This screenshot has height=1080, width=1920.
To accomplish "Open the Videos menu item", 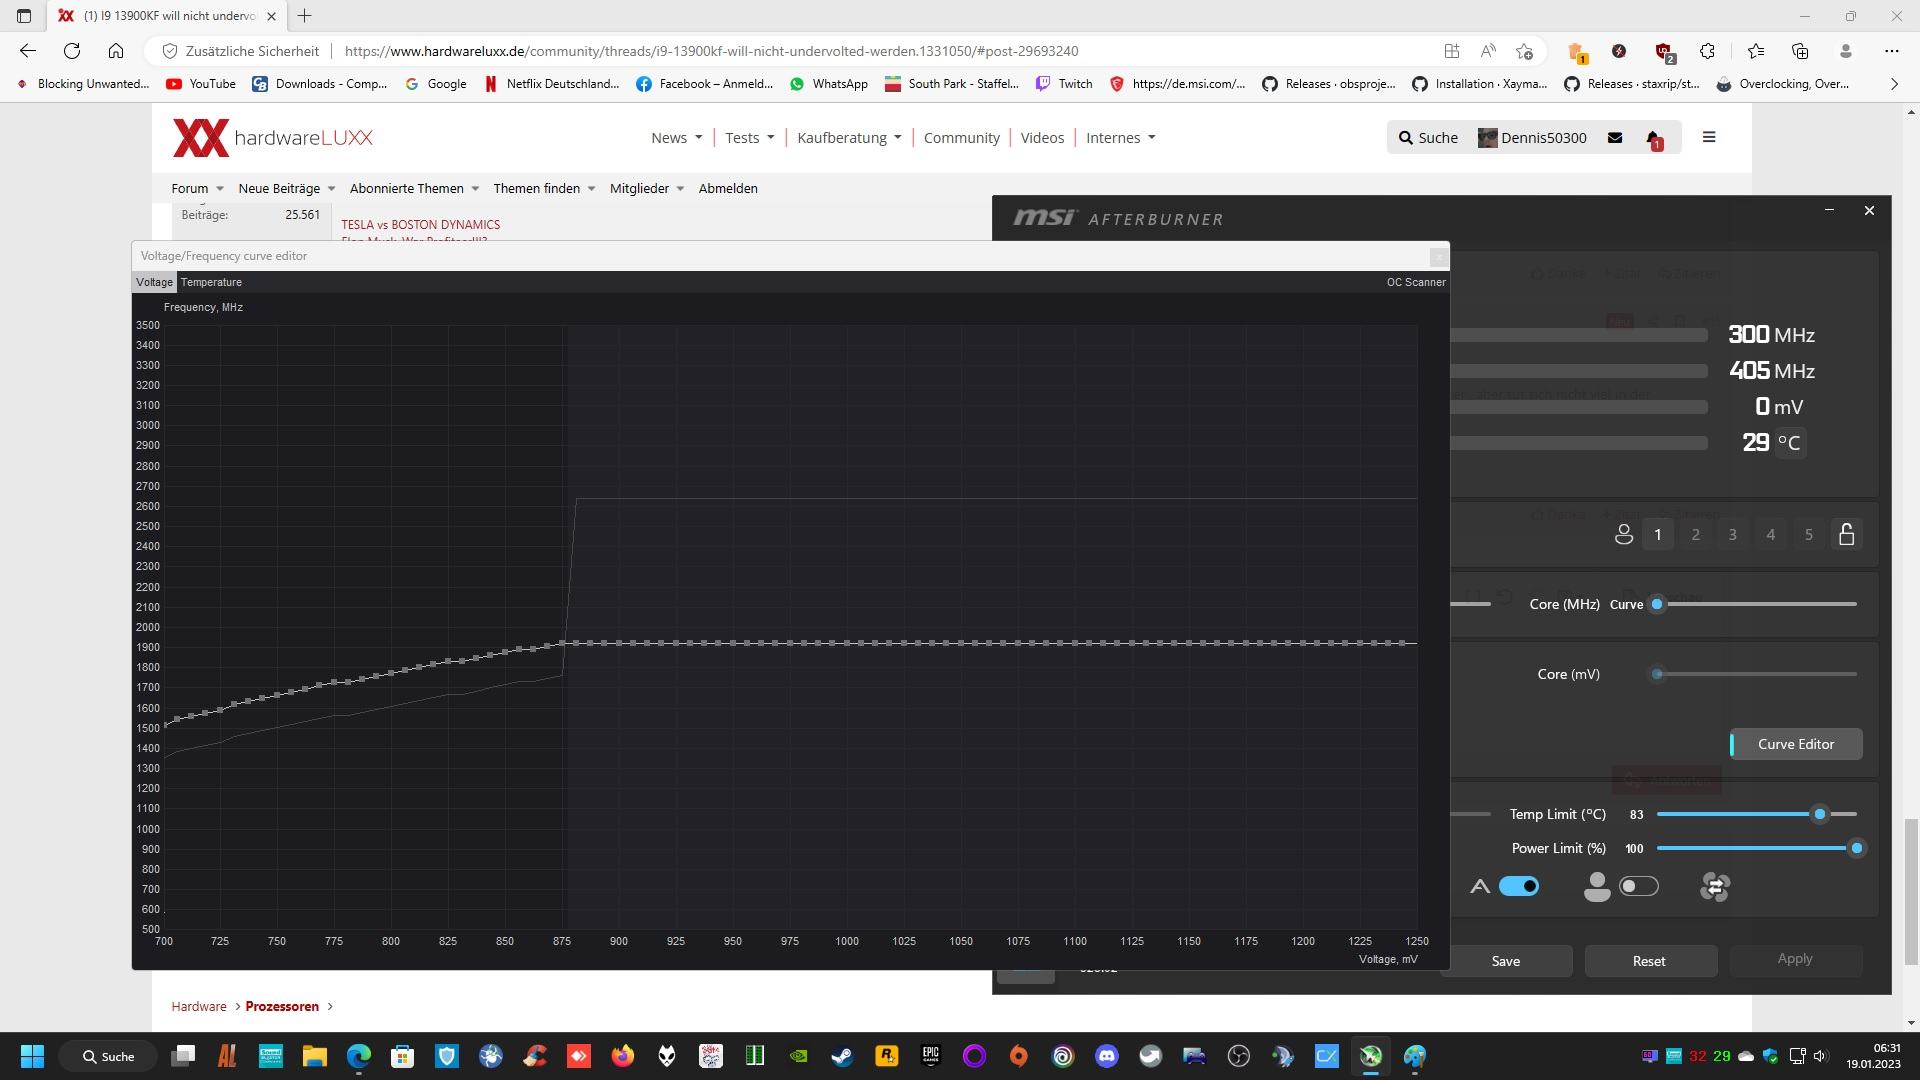I will (x=1042, y=138).
